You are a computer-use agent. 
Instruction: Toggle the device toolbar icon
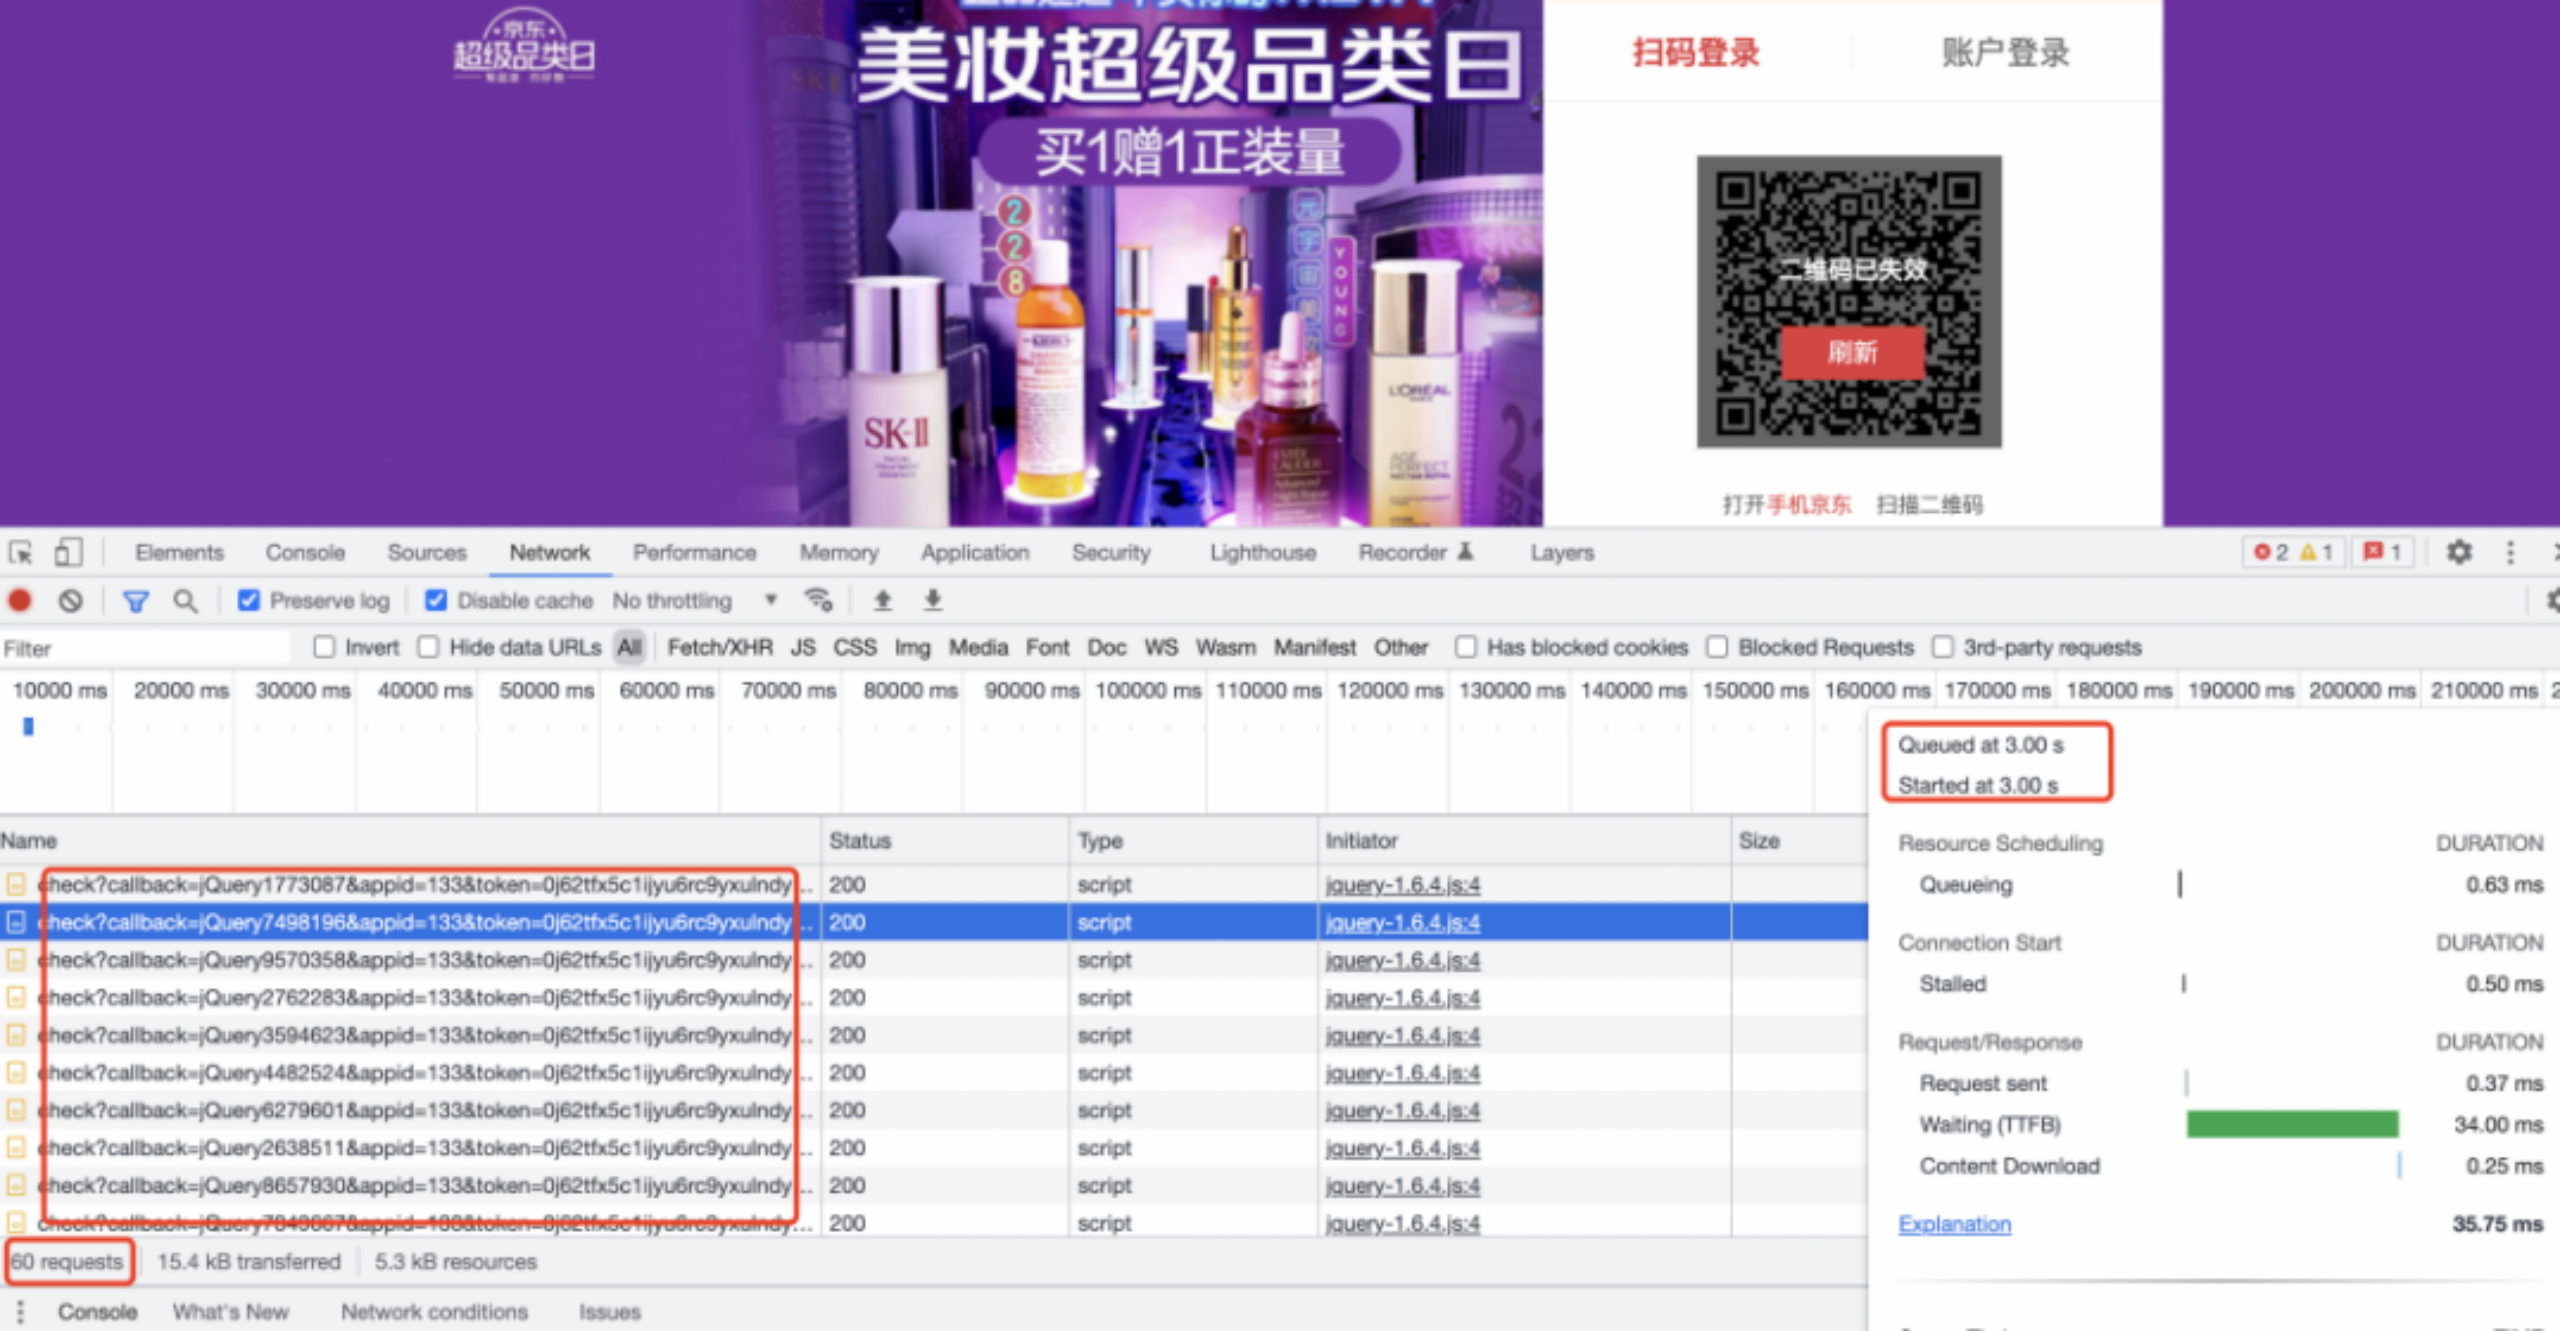(x=67, y=552)
